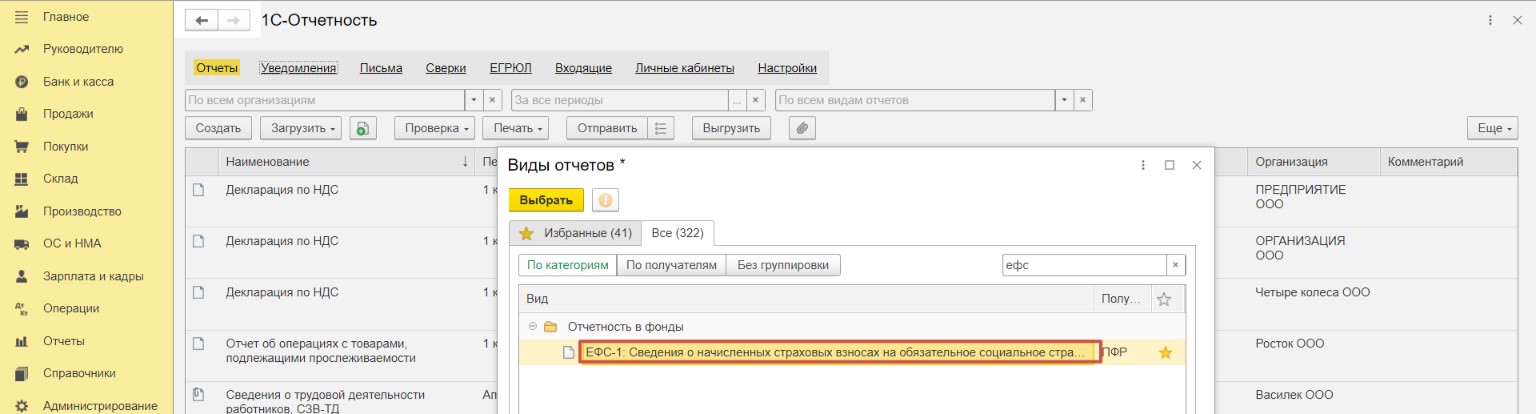
Task: Open Зарплата и кадры sidebar section
Action: (x=93, y=276)
